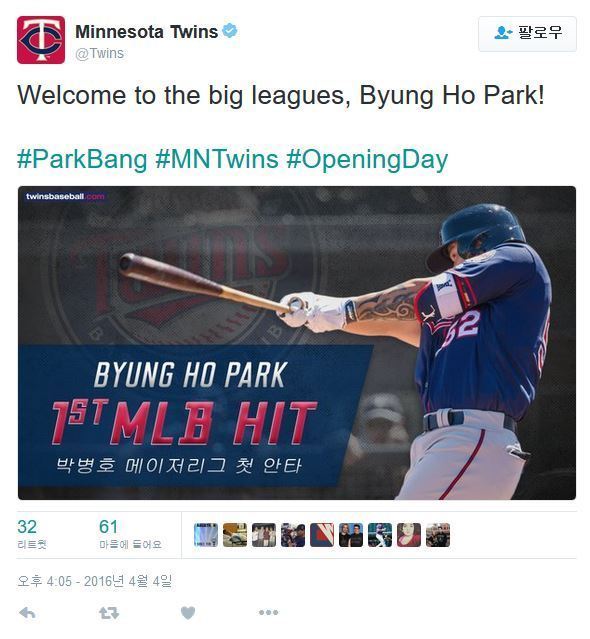Screen dimensions: 590x639
Task: Open the #OpeningDay hashtag
Action: (367, 159)
